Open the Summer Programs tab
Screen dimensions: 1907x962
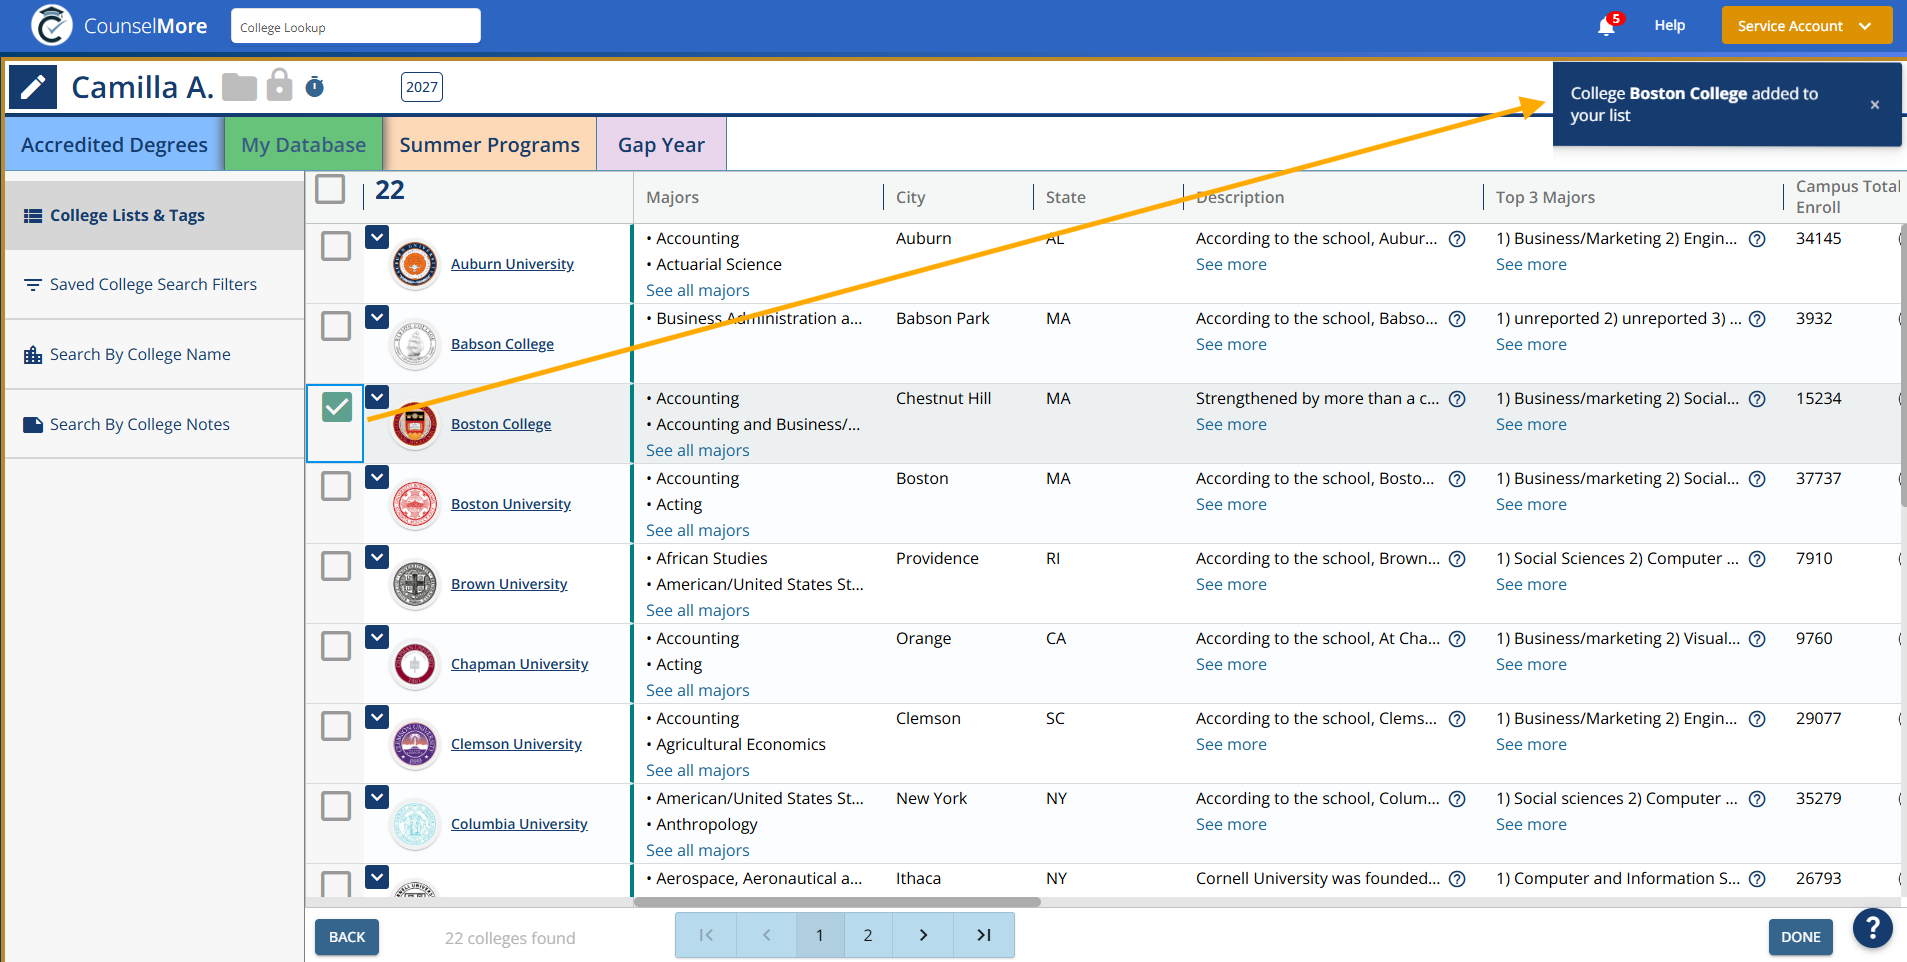click(x=490, y=145)
